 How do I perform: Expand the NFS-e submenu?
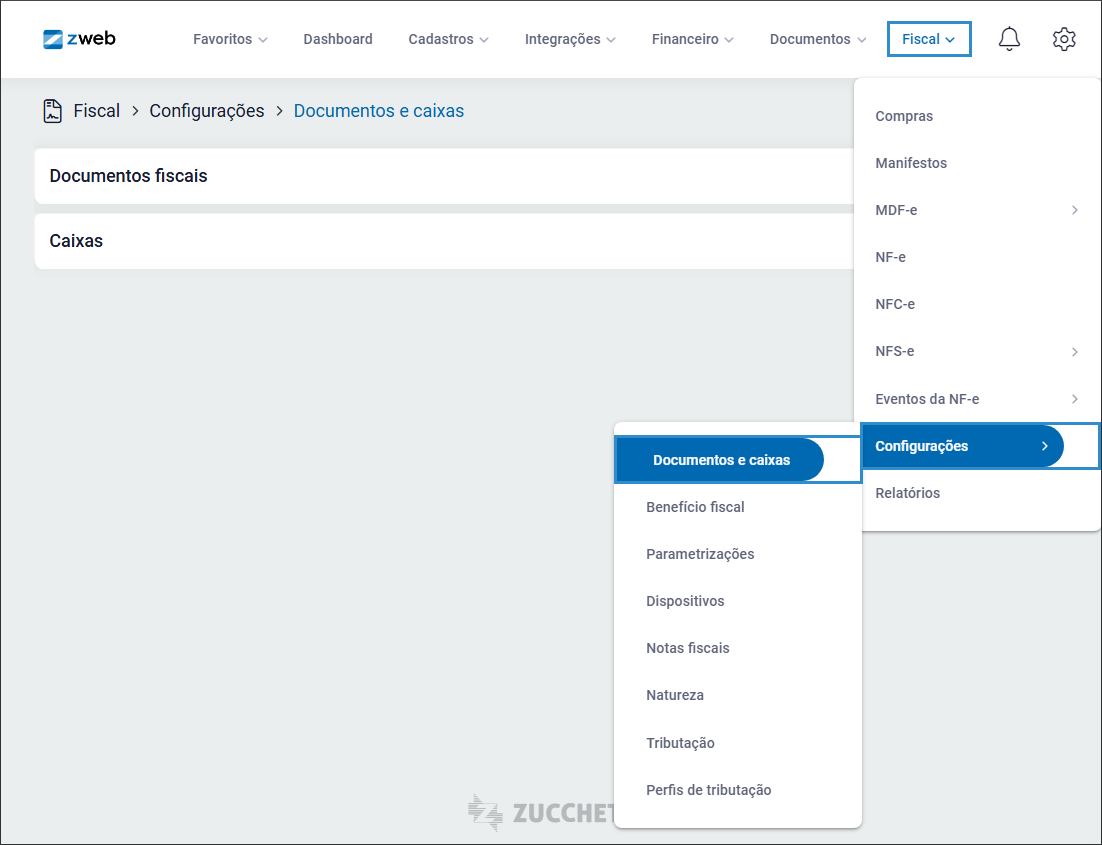coord(977,351)
